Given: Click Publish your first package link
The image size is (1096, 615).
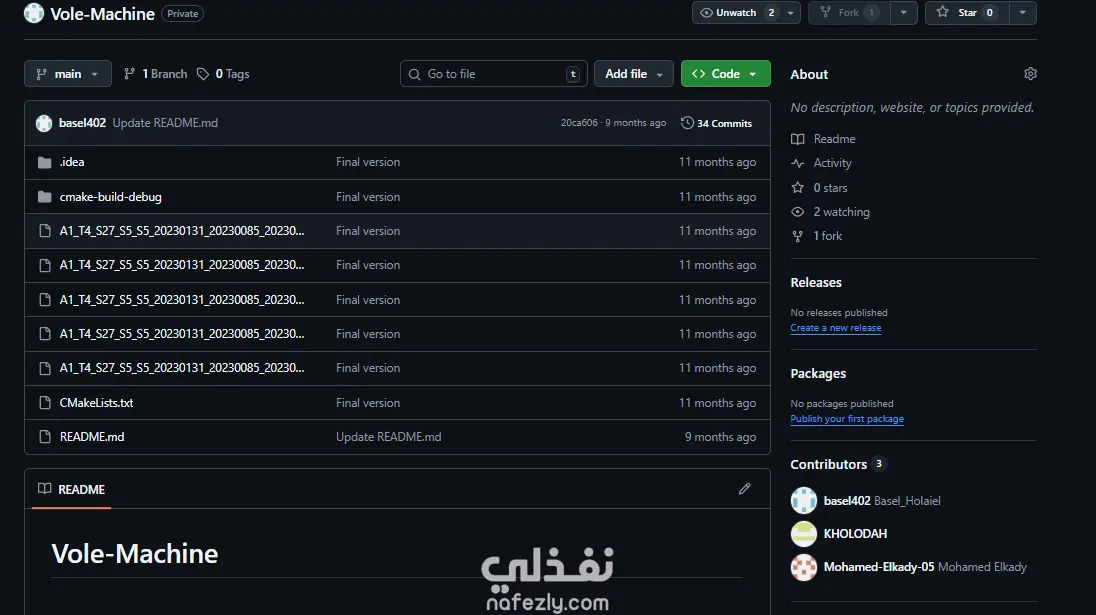Looking at the screenshot, I should 846,419.
